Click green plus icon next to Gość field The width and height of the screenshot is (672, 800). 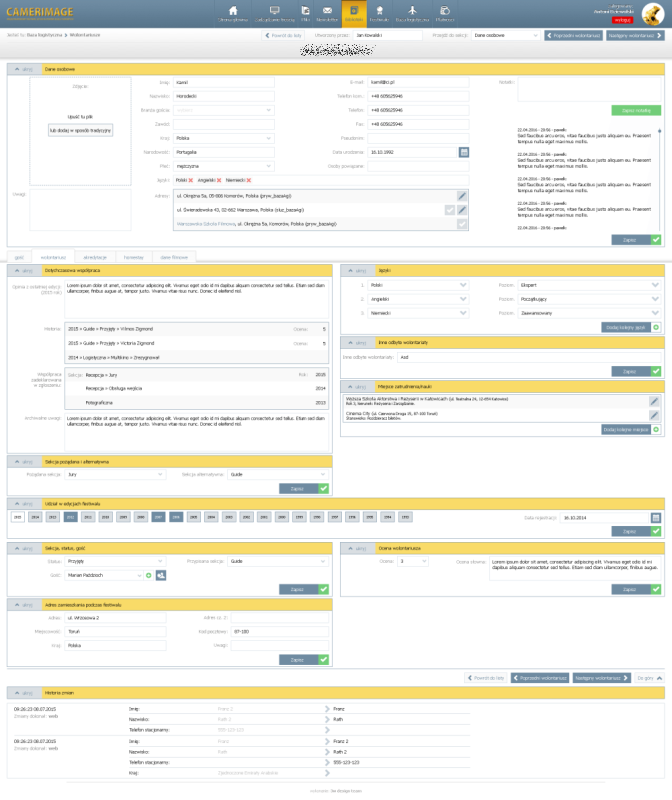point(148,575)
